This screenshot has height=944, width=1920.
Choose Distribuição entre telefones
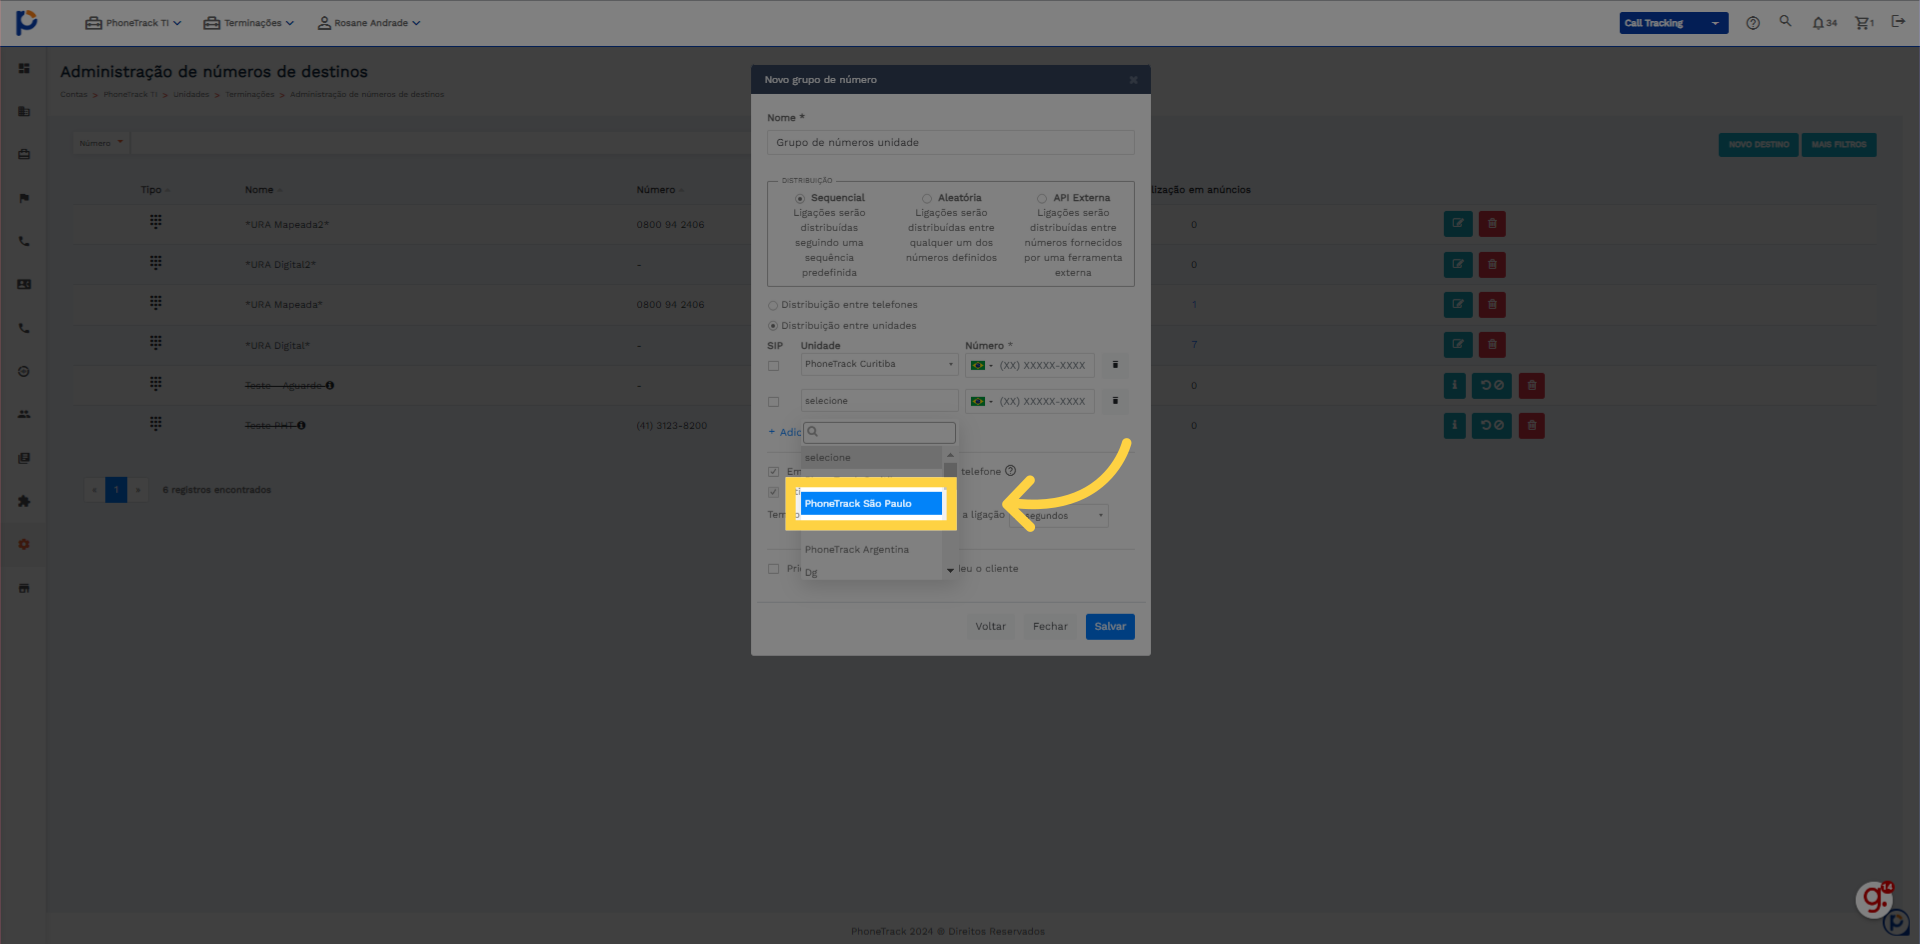pos(773,306)
